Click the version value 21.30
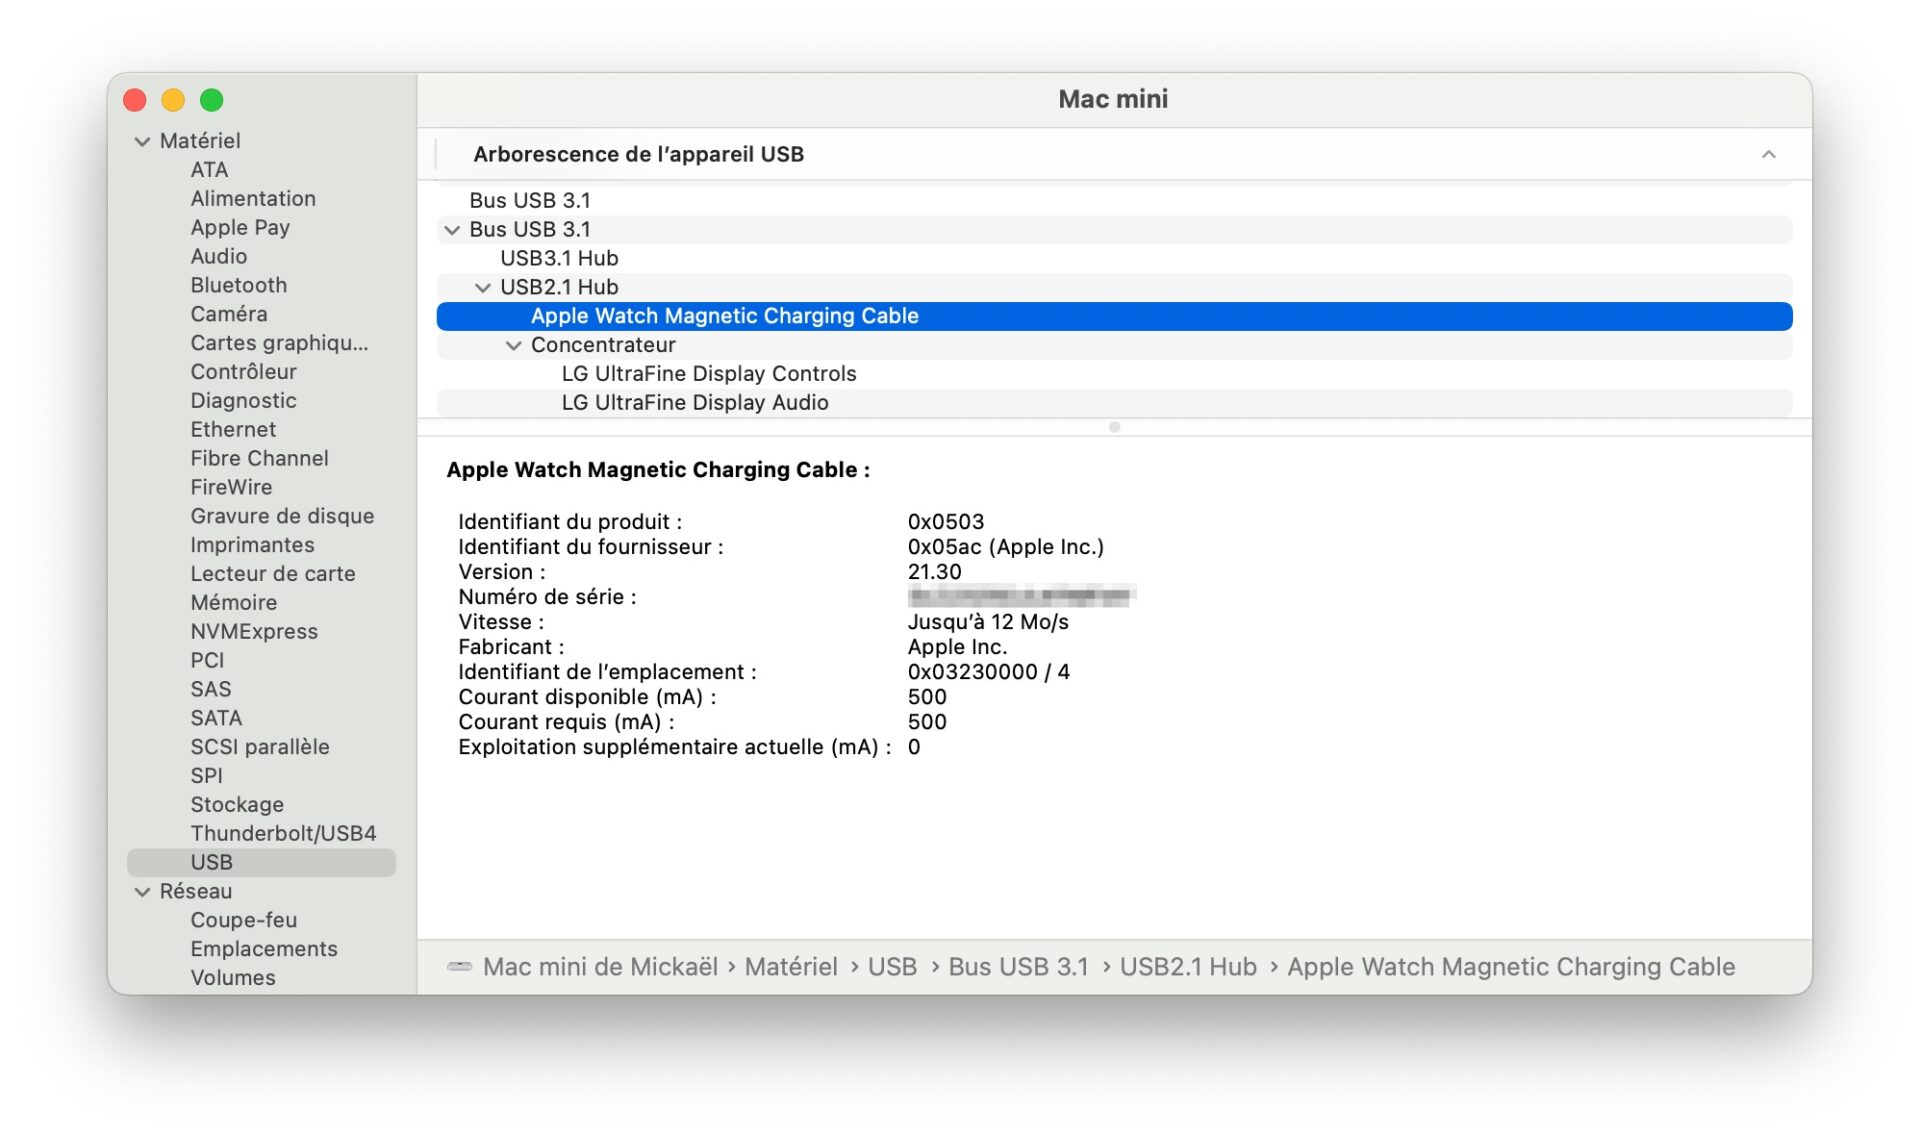The image size is (1920, 1137). (934, 572)
